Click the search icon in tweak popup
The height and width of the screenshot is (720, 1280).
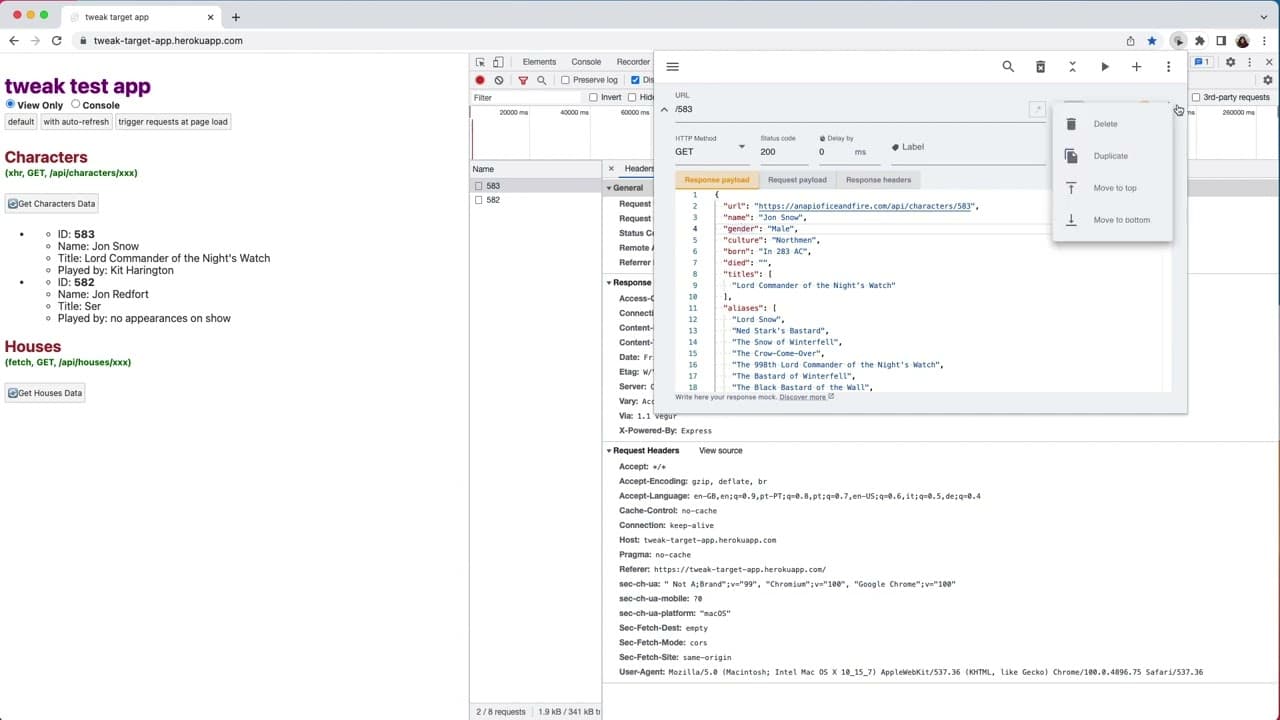[1008, 67]
